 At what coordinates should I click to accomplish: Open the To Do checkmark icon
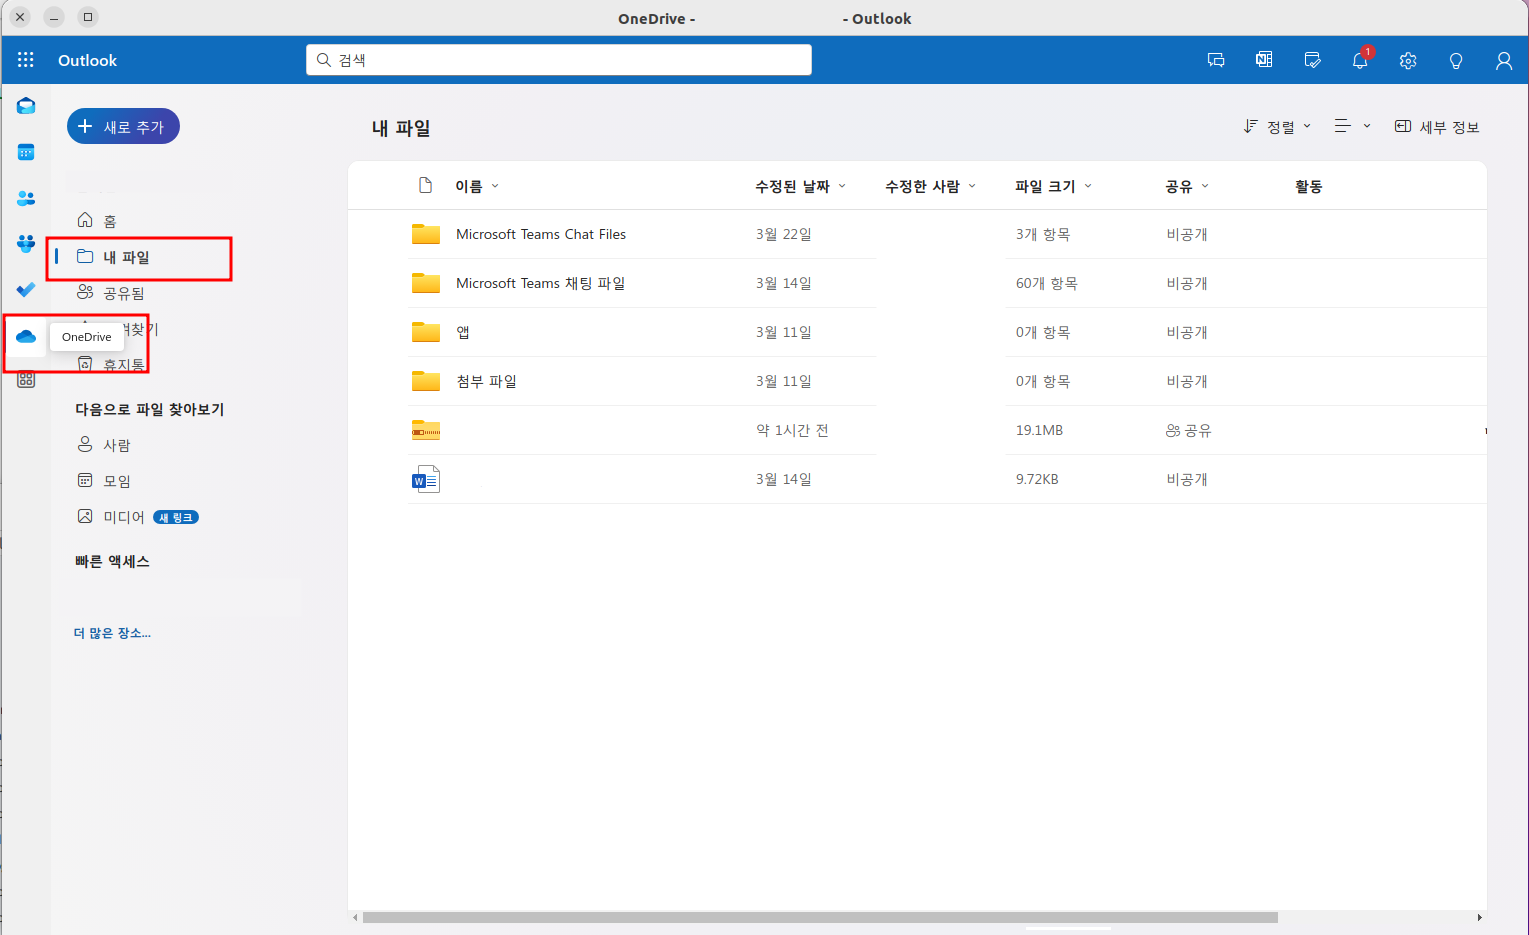pos(26,290)
